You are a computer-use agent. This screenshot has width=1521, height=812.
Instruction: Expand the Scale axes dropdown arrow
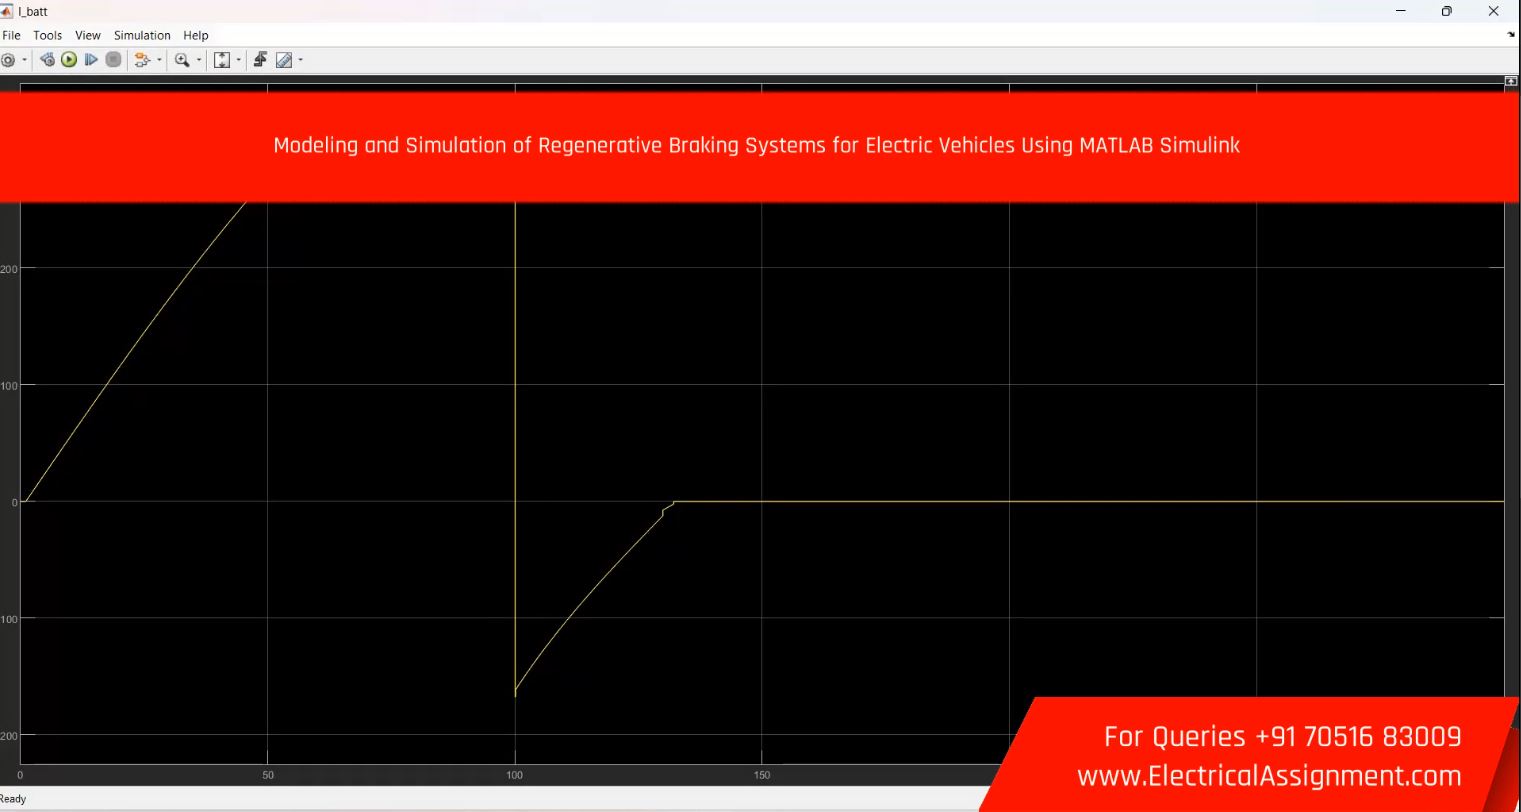pyautogui.click(x=238, y=60)
